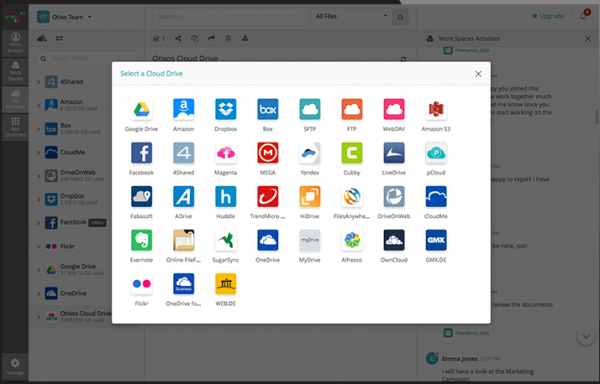Choose the HiDrive icon
Image resolution: width=600 pixels, height=384 pixels.
(310, 197)
